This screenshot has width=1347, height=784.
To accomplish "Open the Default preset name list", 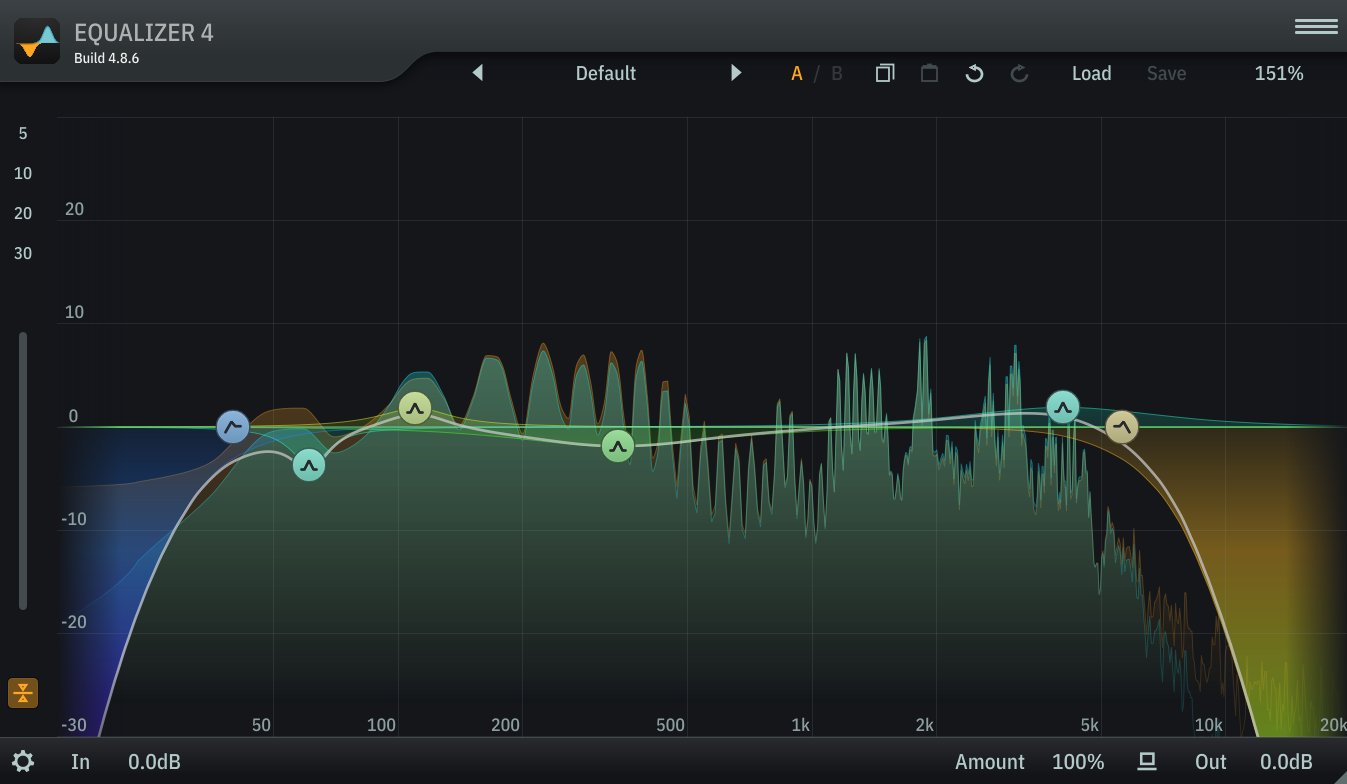I will coord(606,73).
